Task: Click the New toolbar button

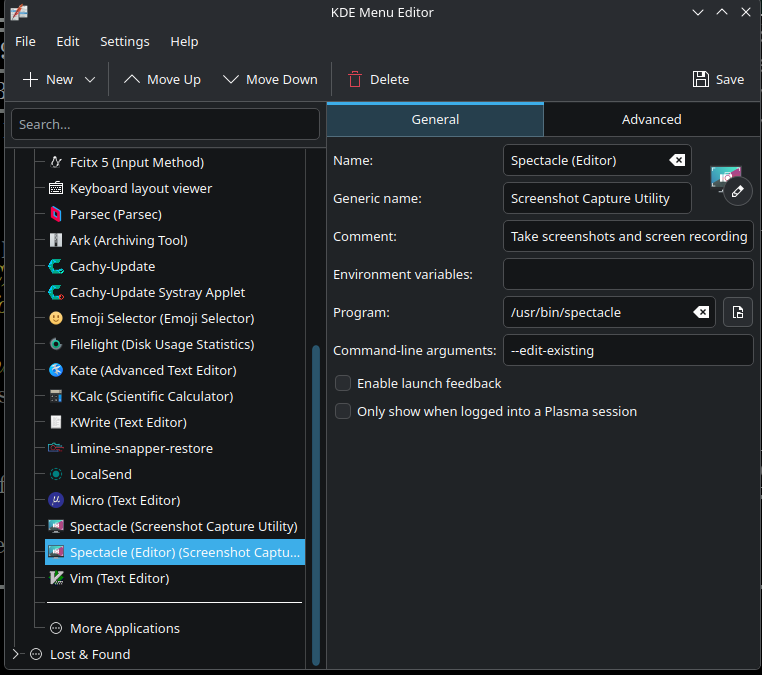Action: (48, 80)
